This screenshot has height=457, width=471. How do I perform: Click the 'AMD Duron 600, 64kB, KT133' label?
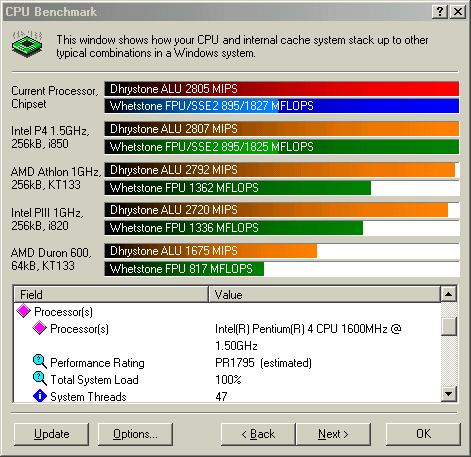pos(51,259)
